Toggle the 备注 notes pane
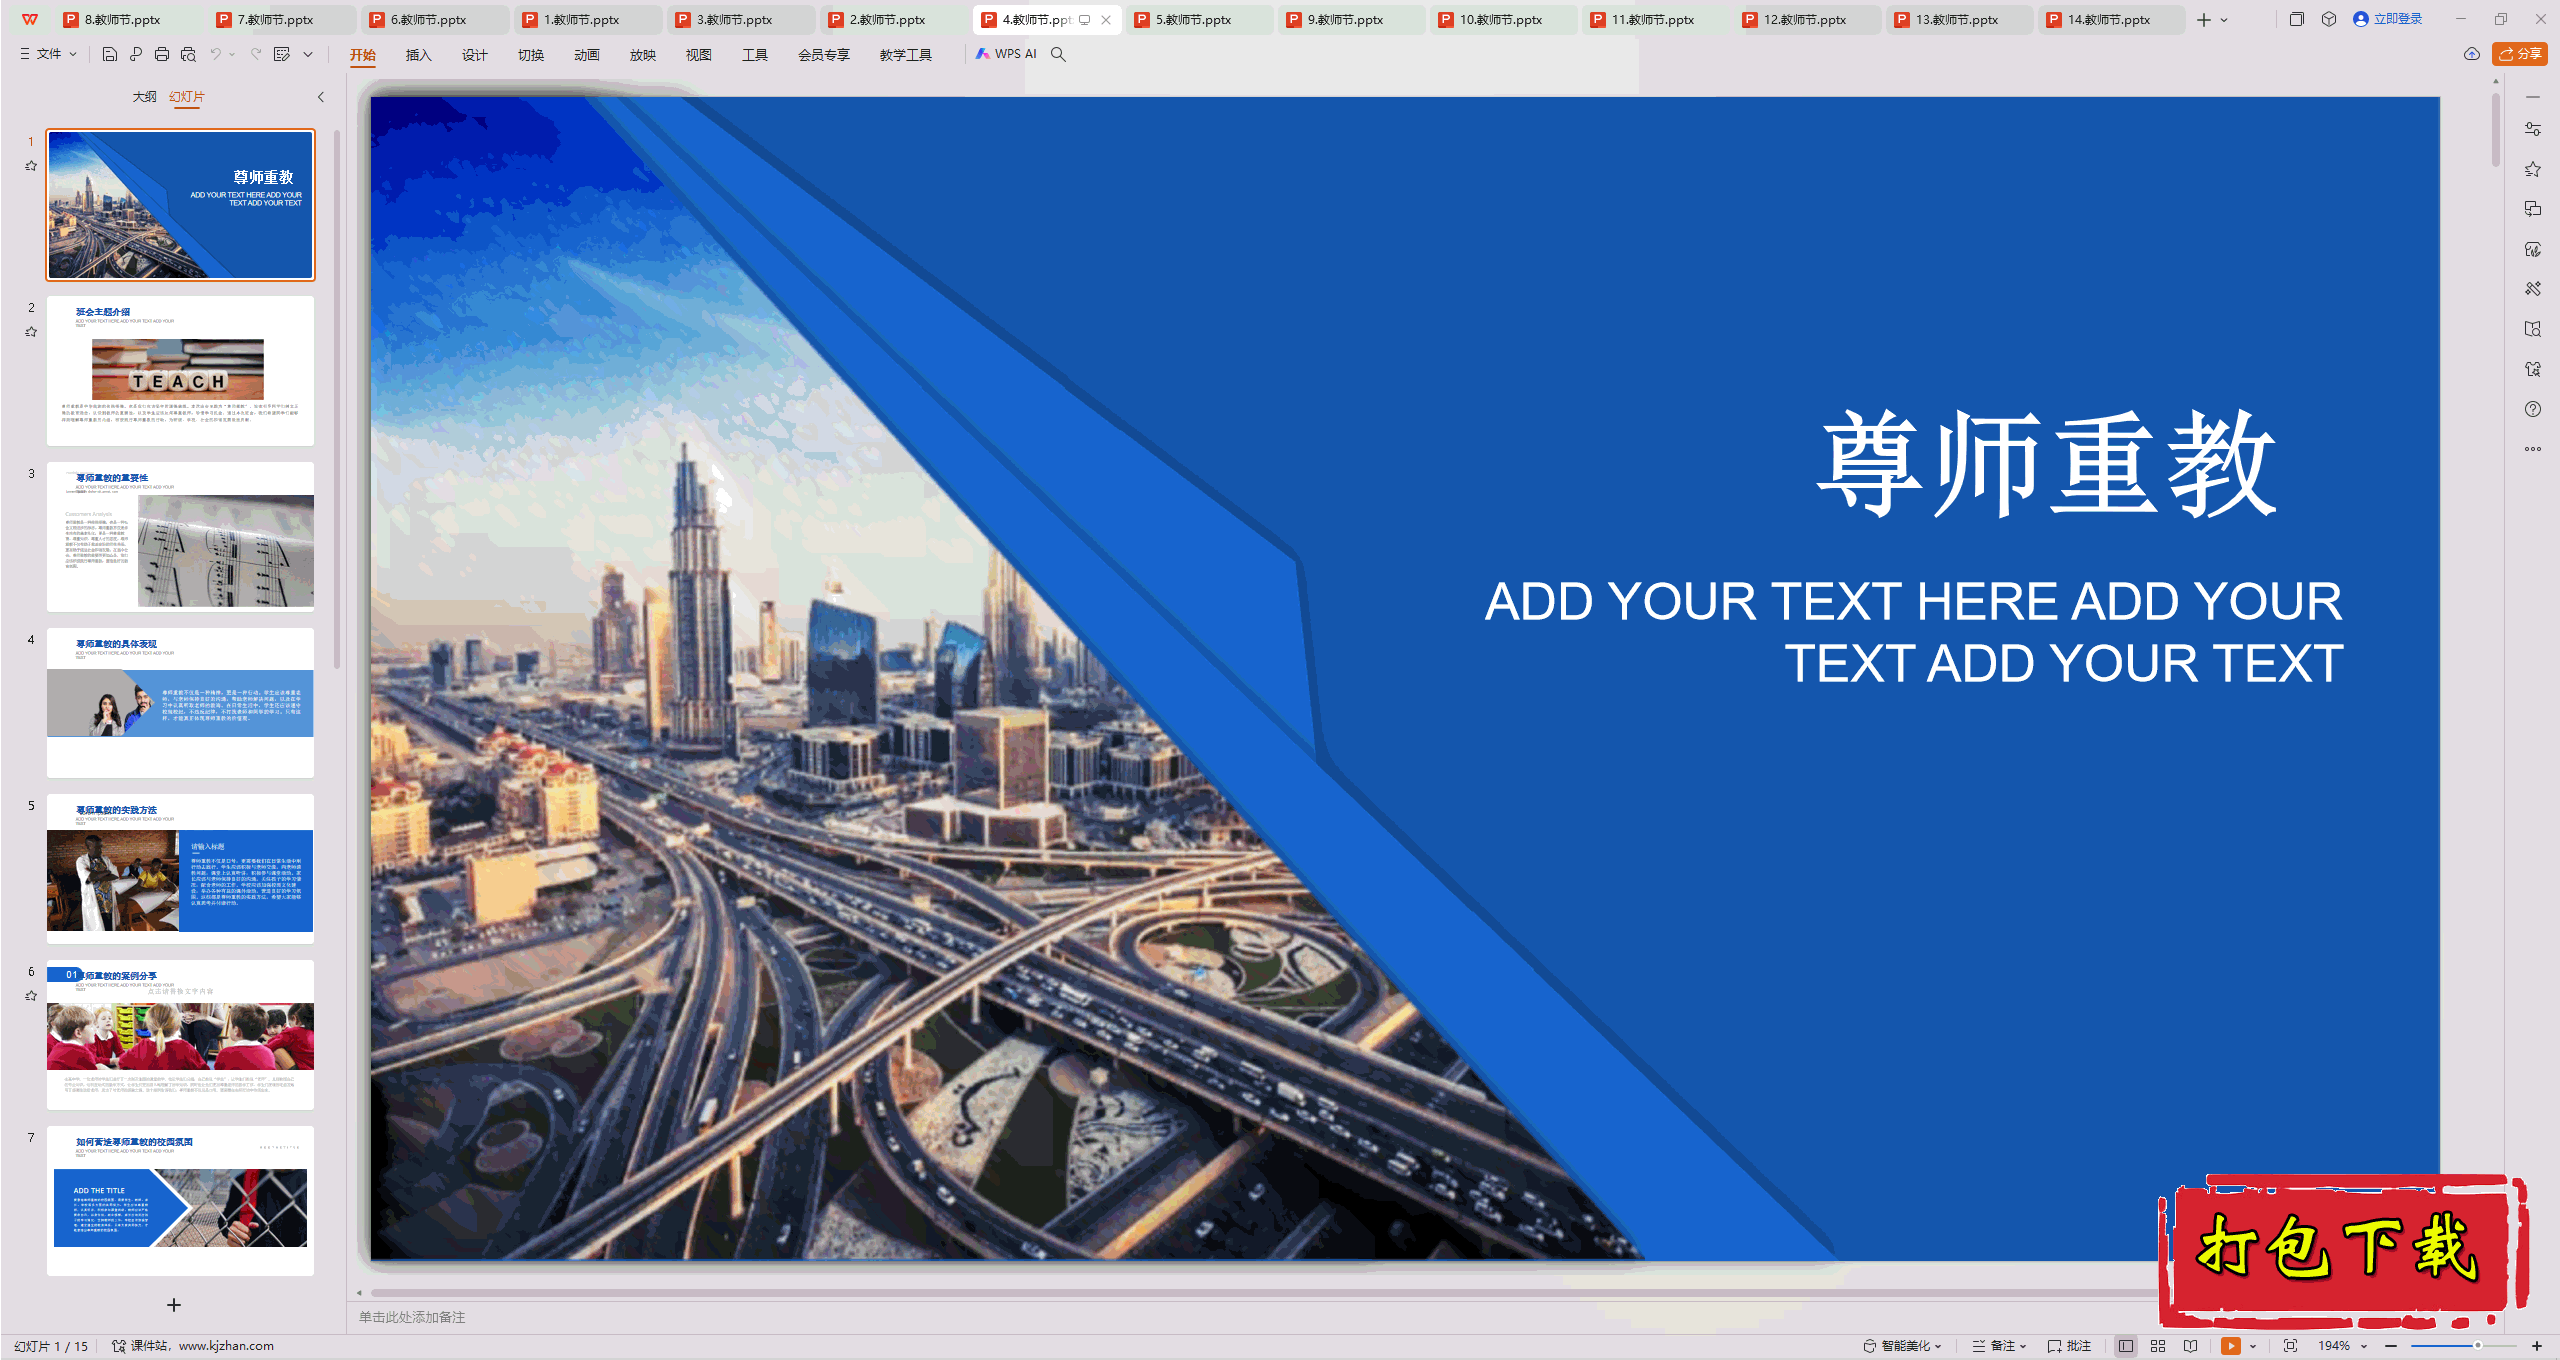The height and width of the screenshot is (1360, 2560). [x=1998, y=1346]
